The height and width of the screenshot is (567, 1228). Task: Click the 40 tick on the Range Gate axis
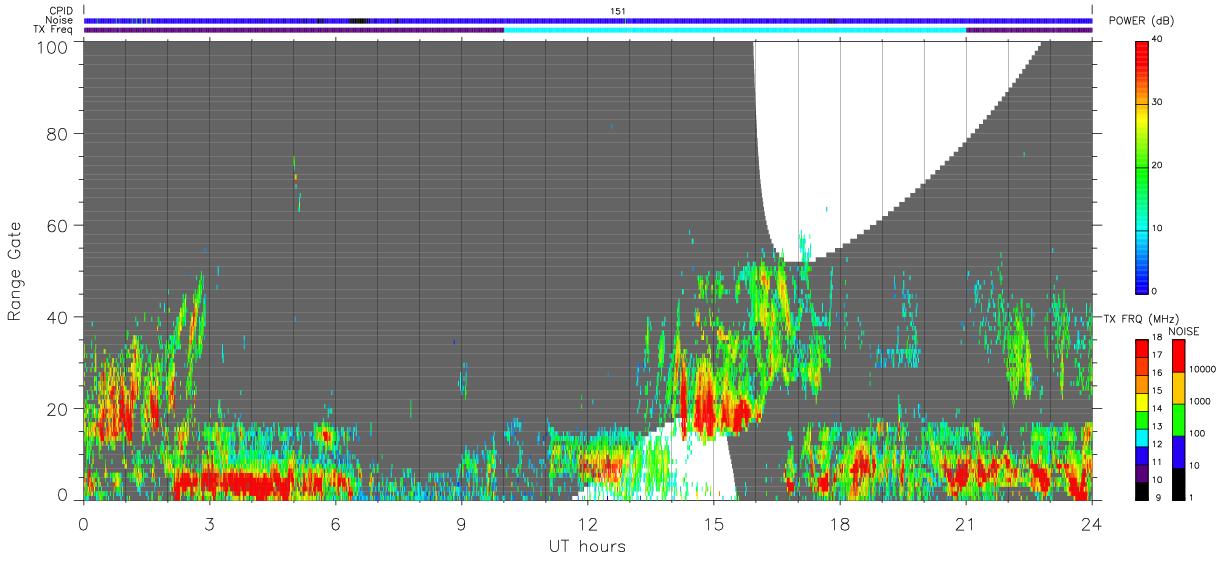[x=59, y=317]
